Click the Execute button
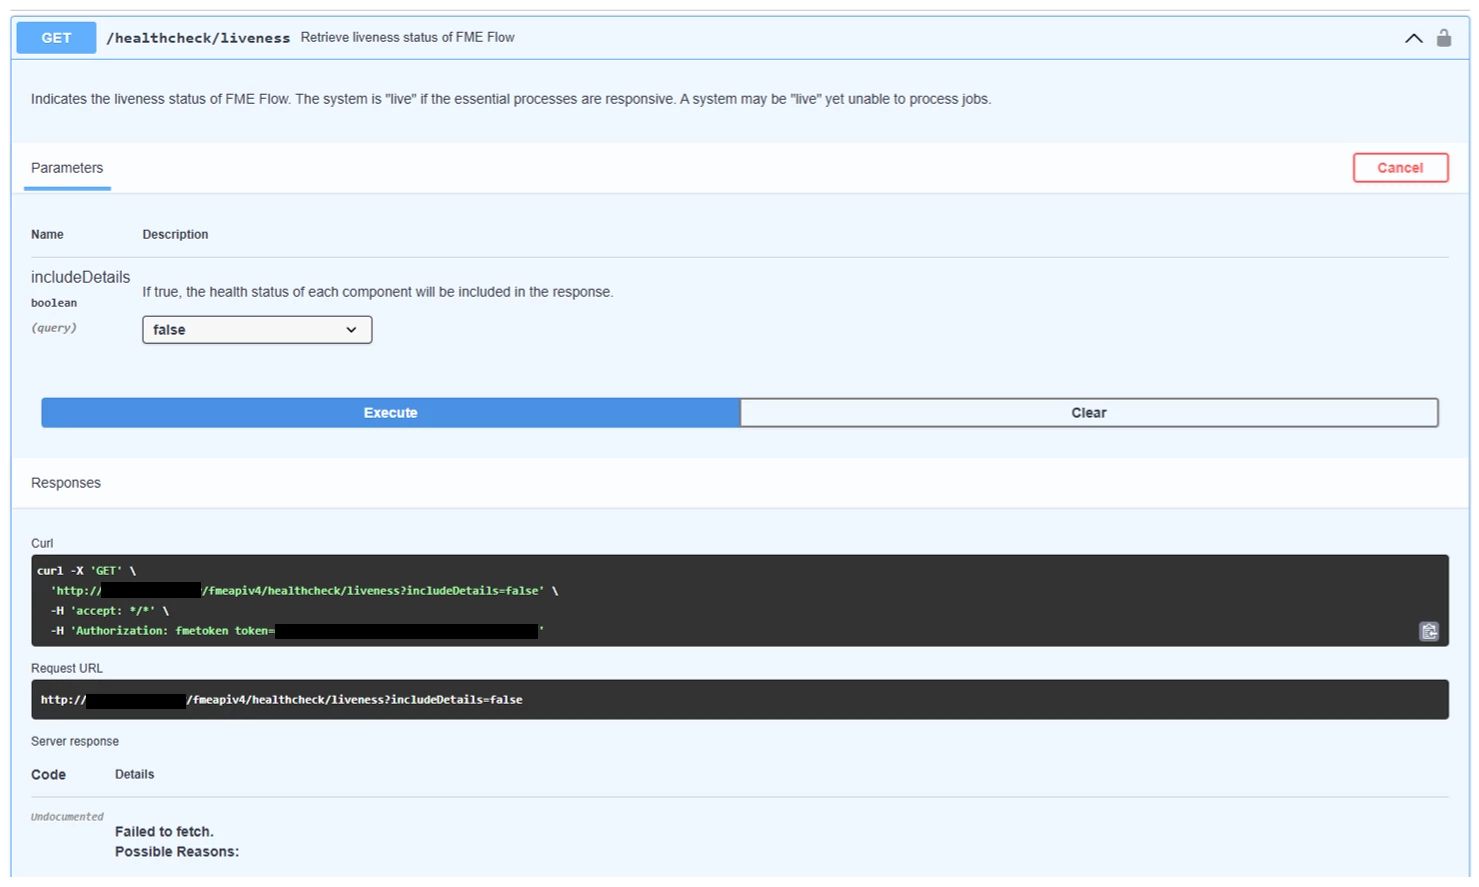1479x887 pixels. [x=390, y=413]
